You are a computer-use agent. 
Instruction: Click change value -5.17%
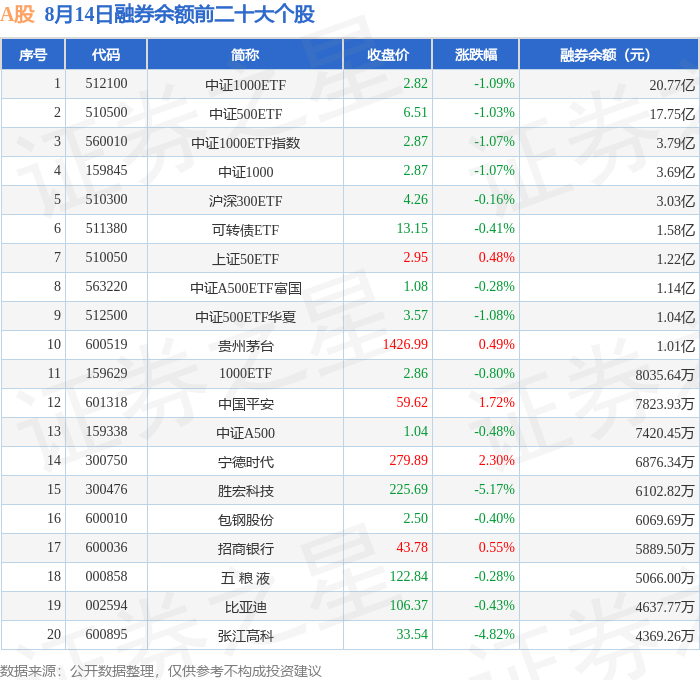point(494,489)
